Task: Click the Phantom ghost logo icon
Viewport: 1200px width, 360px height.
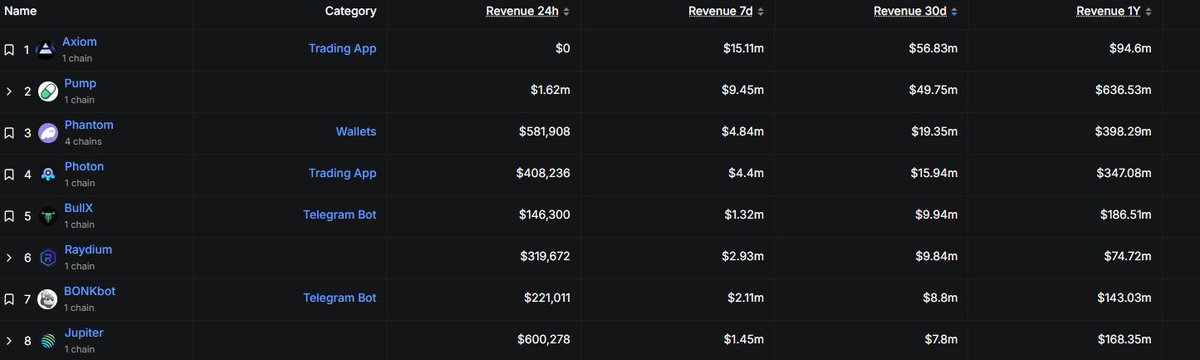Action: tap(47, 133)
